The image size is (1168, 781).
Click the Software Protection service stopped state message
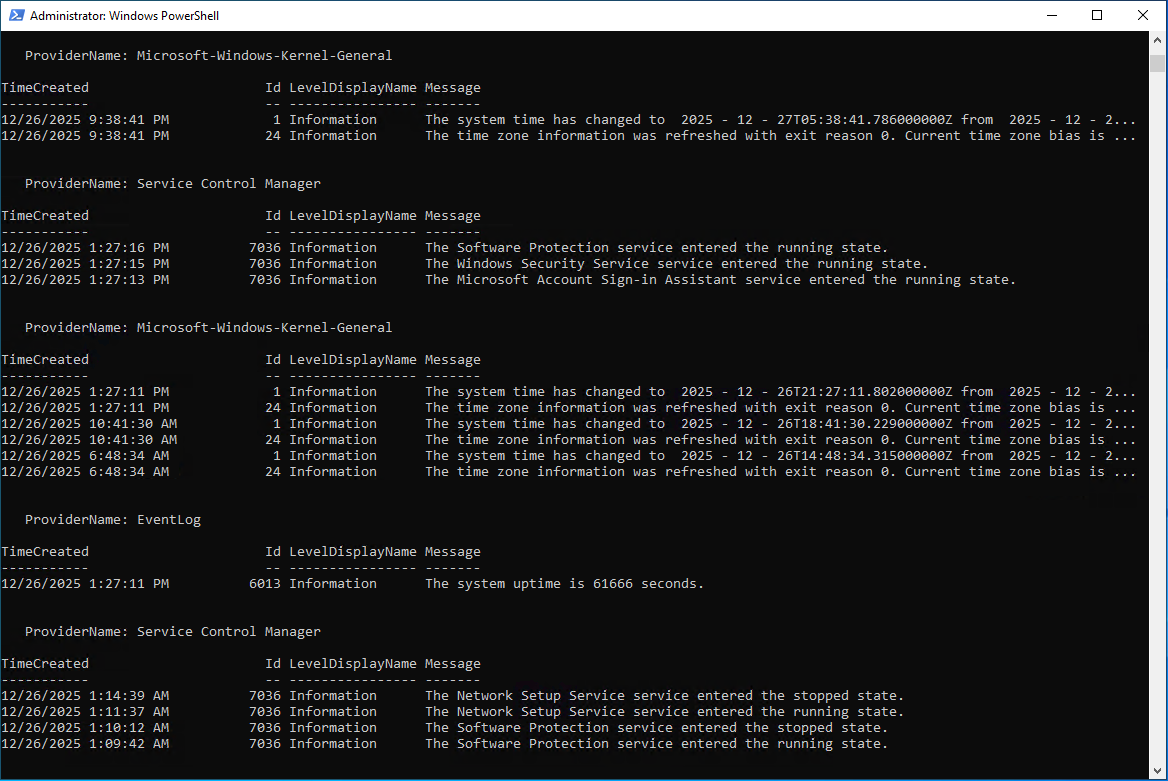tap(656, 728)
